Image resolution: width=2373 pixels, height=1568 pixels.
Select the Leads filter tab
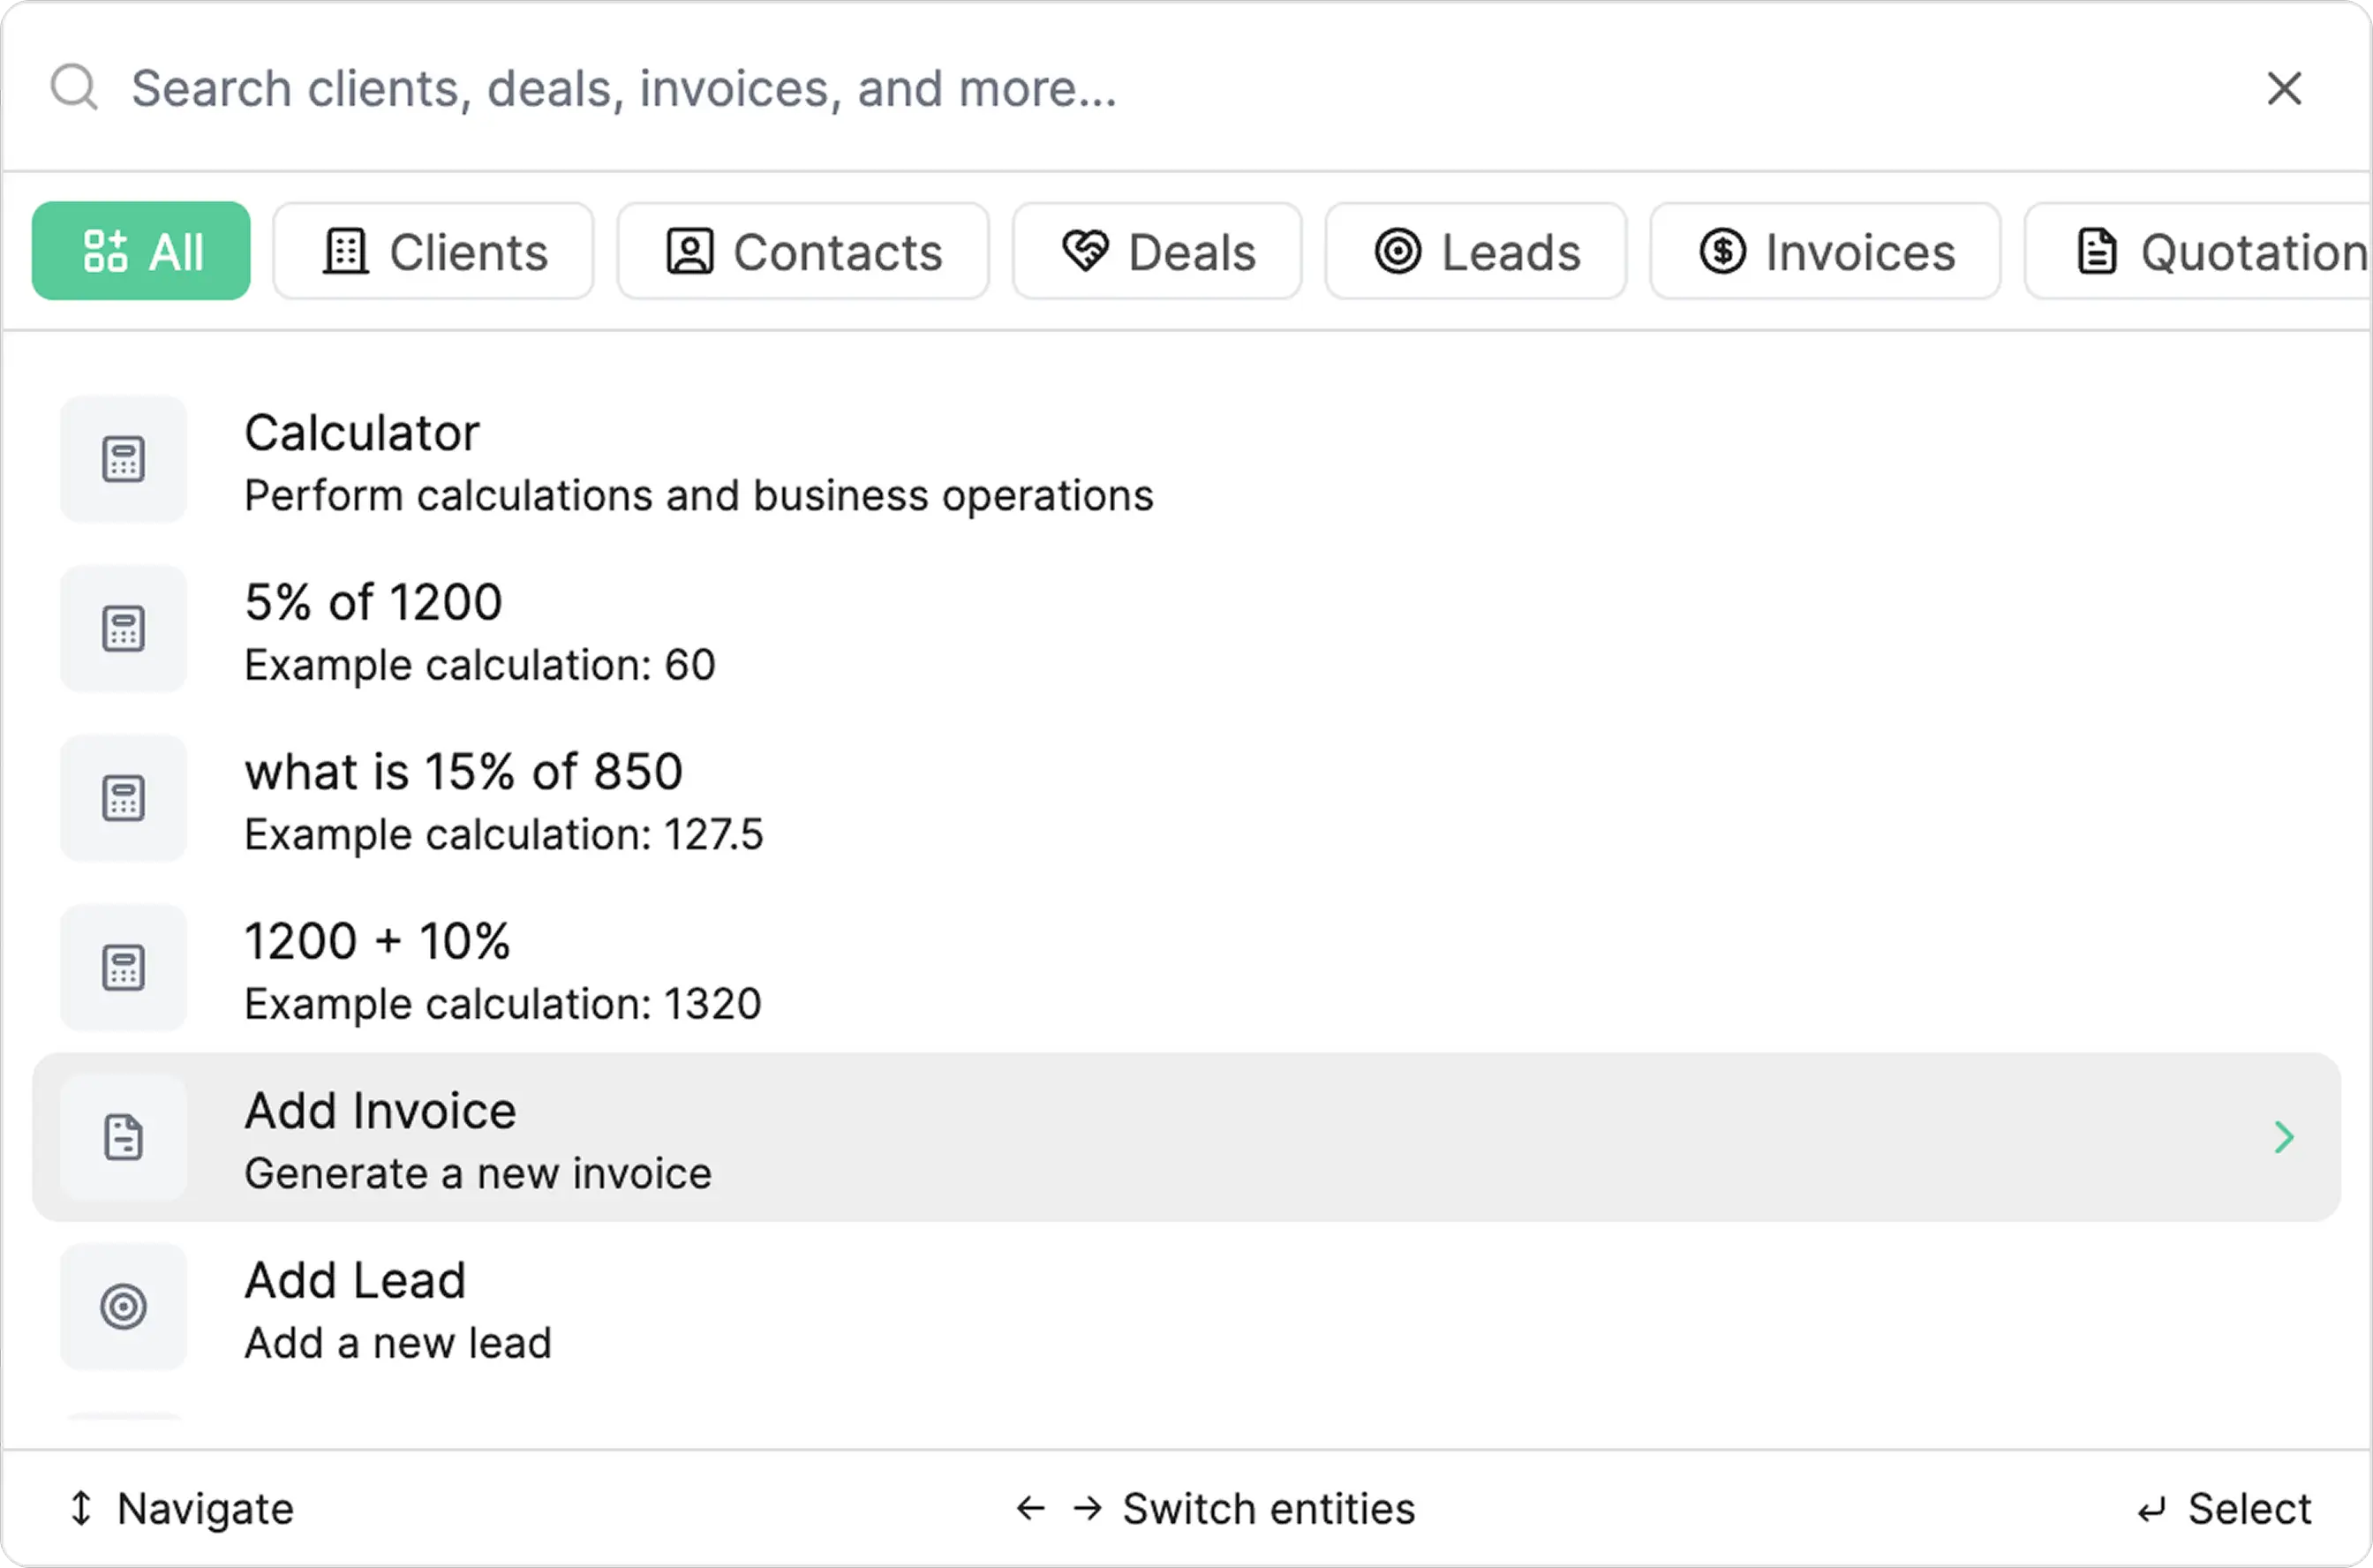1475,251
